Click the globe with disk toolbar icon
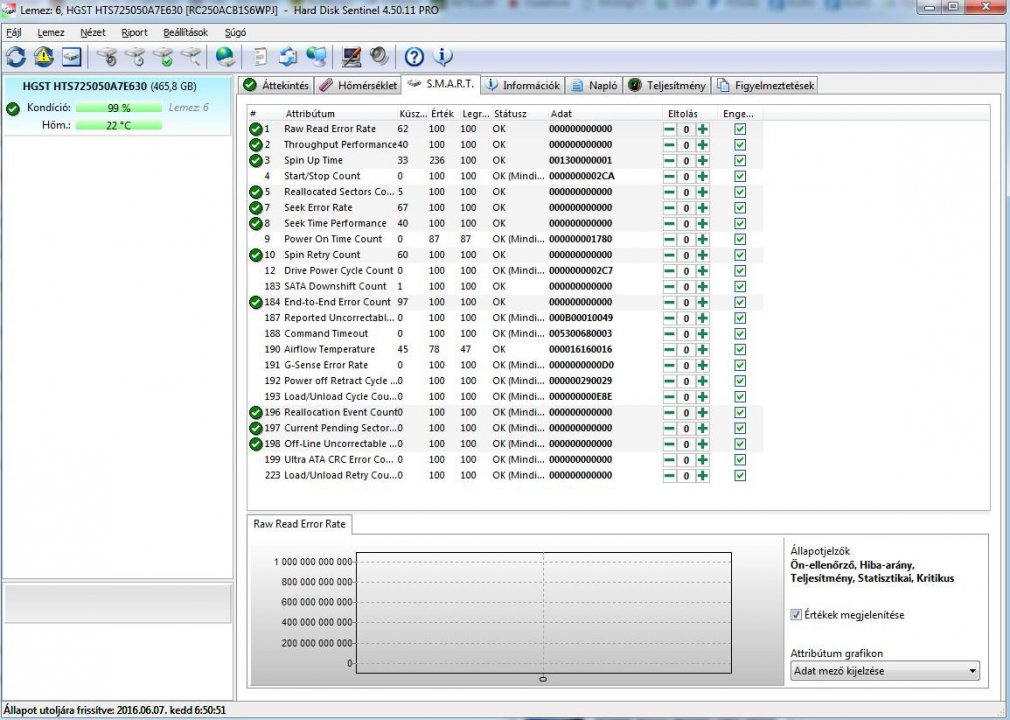The height and width of the screenshot is (720, 1010). (225, 57)
